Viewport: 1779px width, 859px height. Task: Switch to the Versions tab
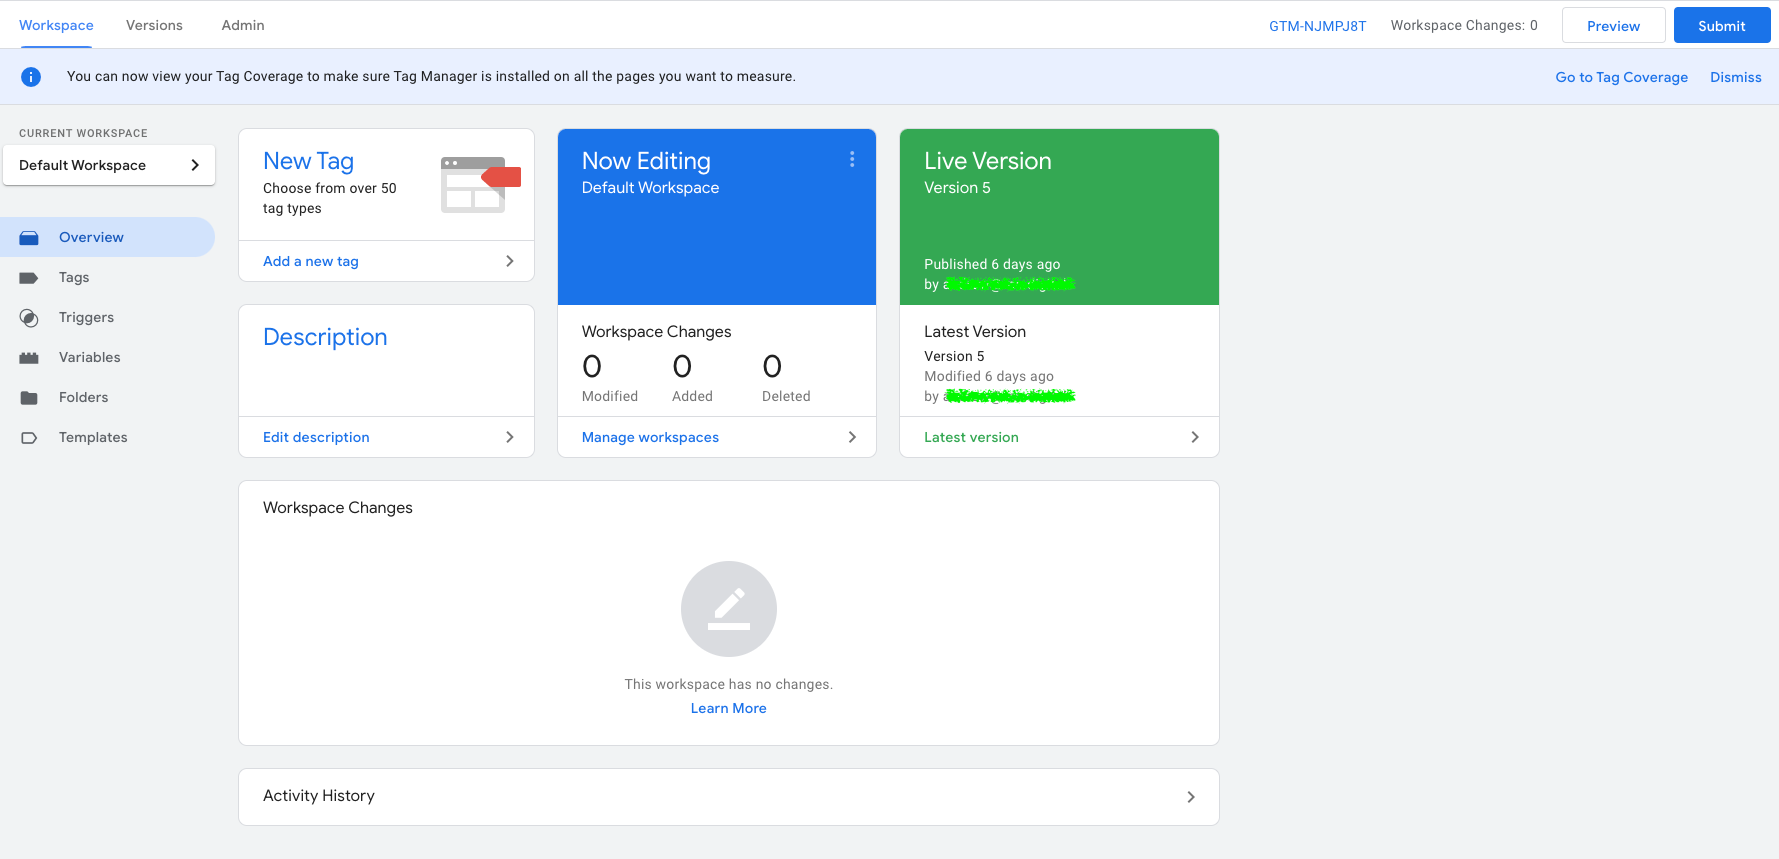(154, 25)
